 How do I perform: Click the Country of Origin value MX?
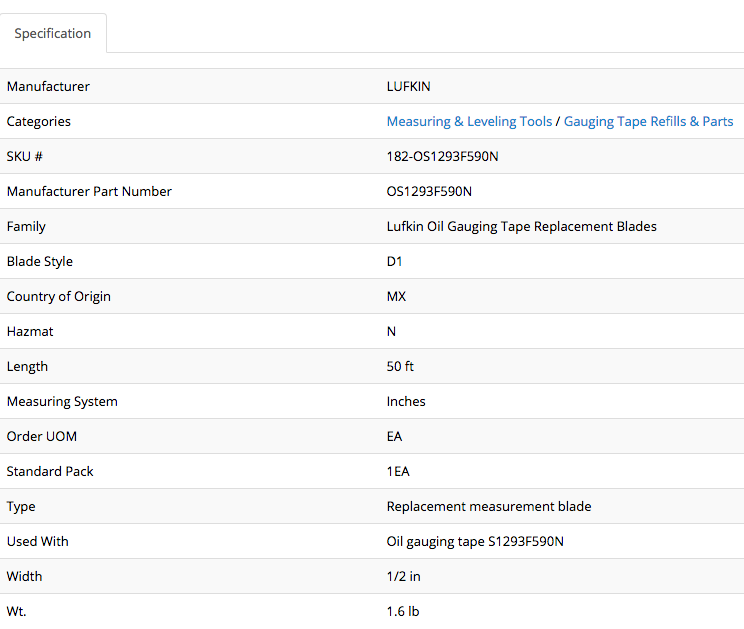point(396,296)
